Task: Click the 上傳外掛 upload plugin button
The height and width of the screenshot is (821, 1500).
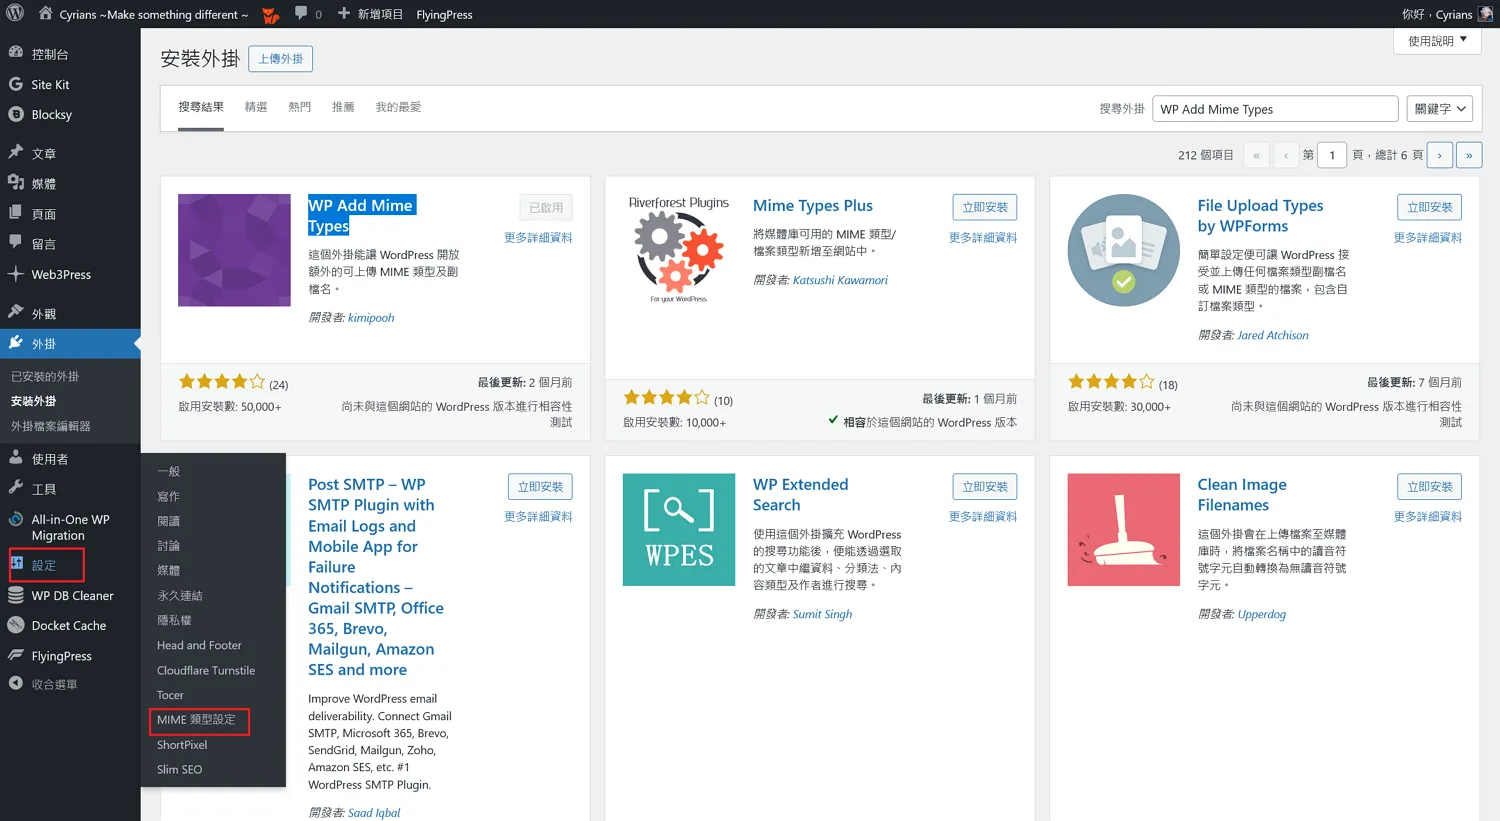Action: pyautogui.click(x=280, y=58)
